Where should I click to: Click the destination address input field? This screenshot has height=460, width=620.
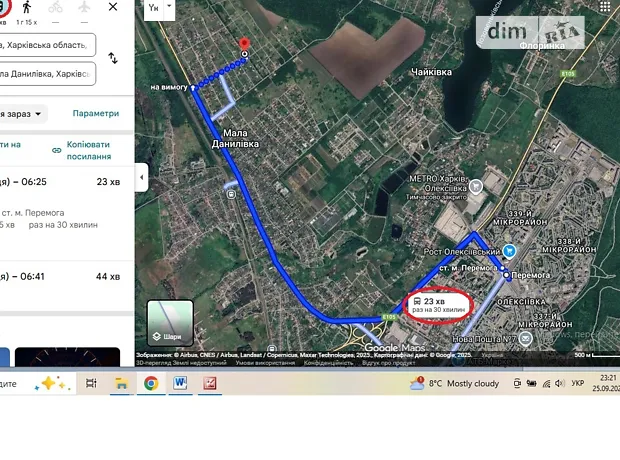[48, 74]
